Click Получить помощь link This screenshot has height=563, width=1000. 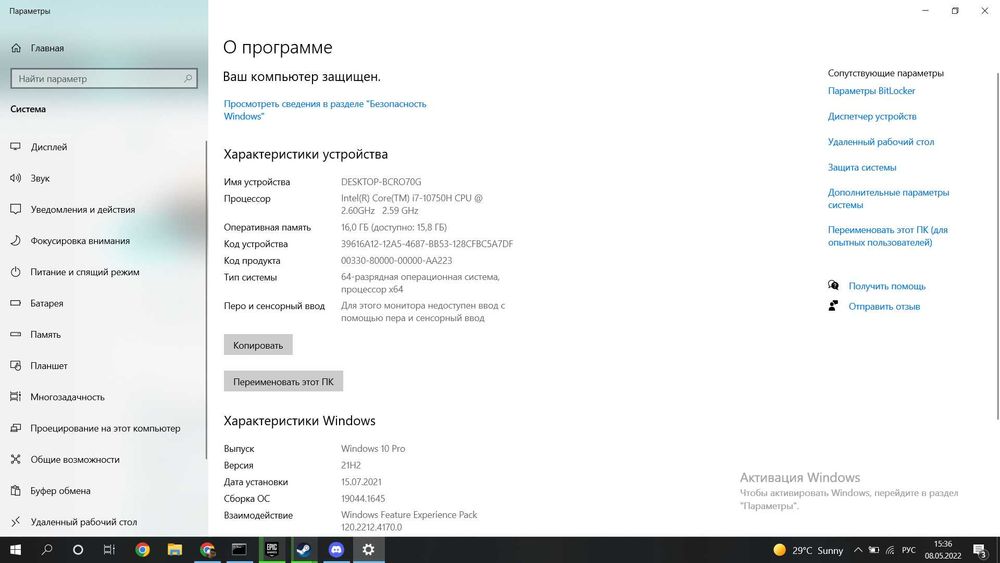(886, 286)
